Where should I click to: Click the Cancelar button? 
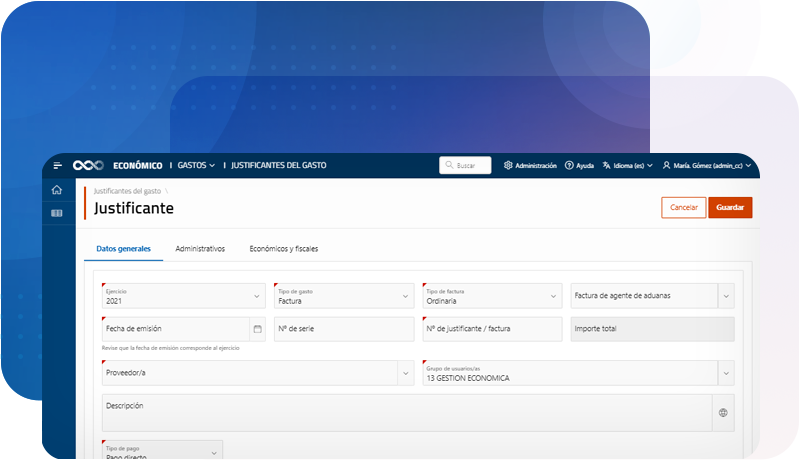(683, 207)
